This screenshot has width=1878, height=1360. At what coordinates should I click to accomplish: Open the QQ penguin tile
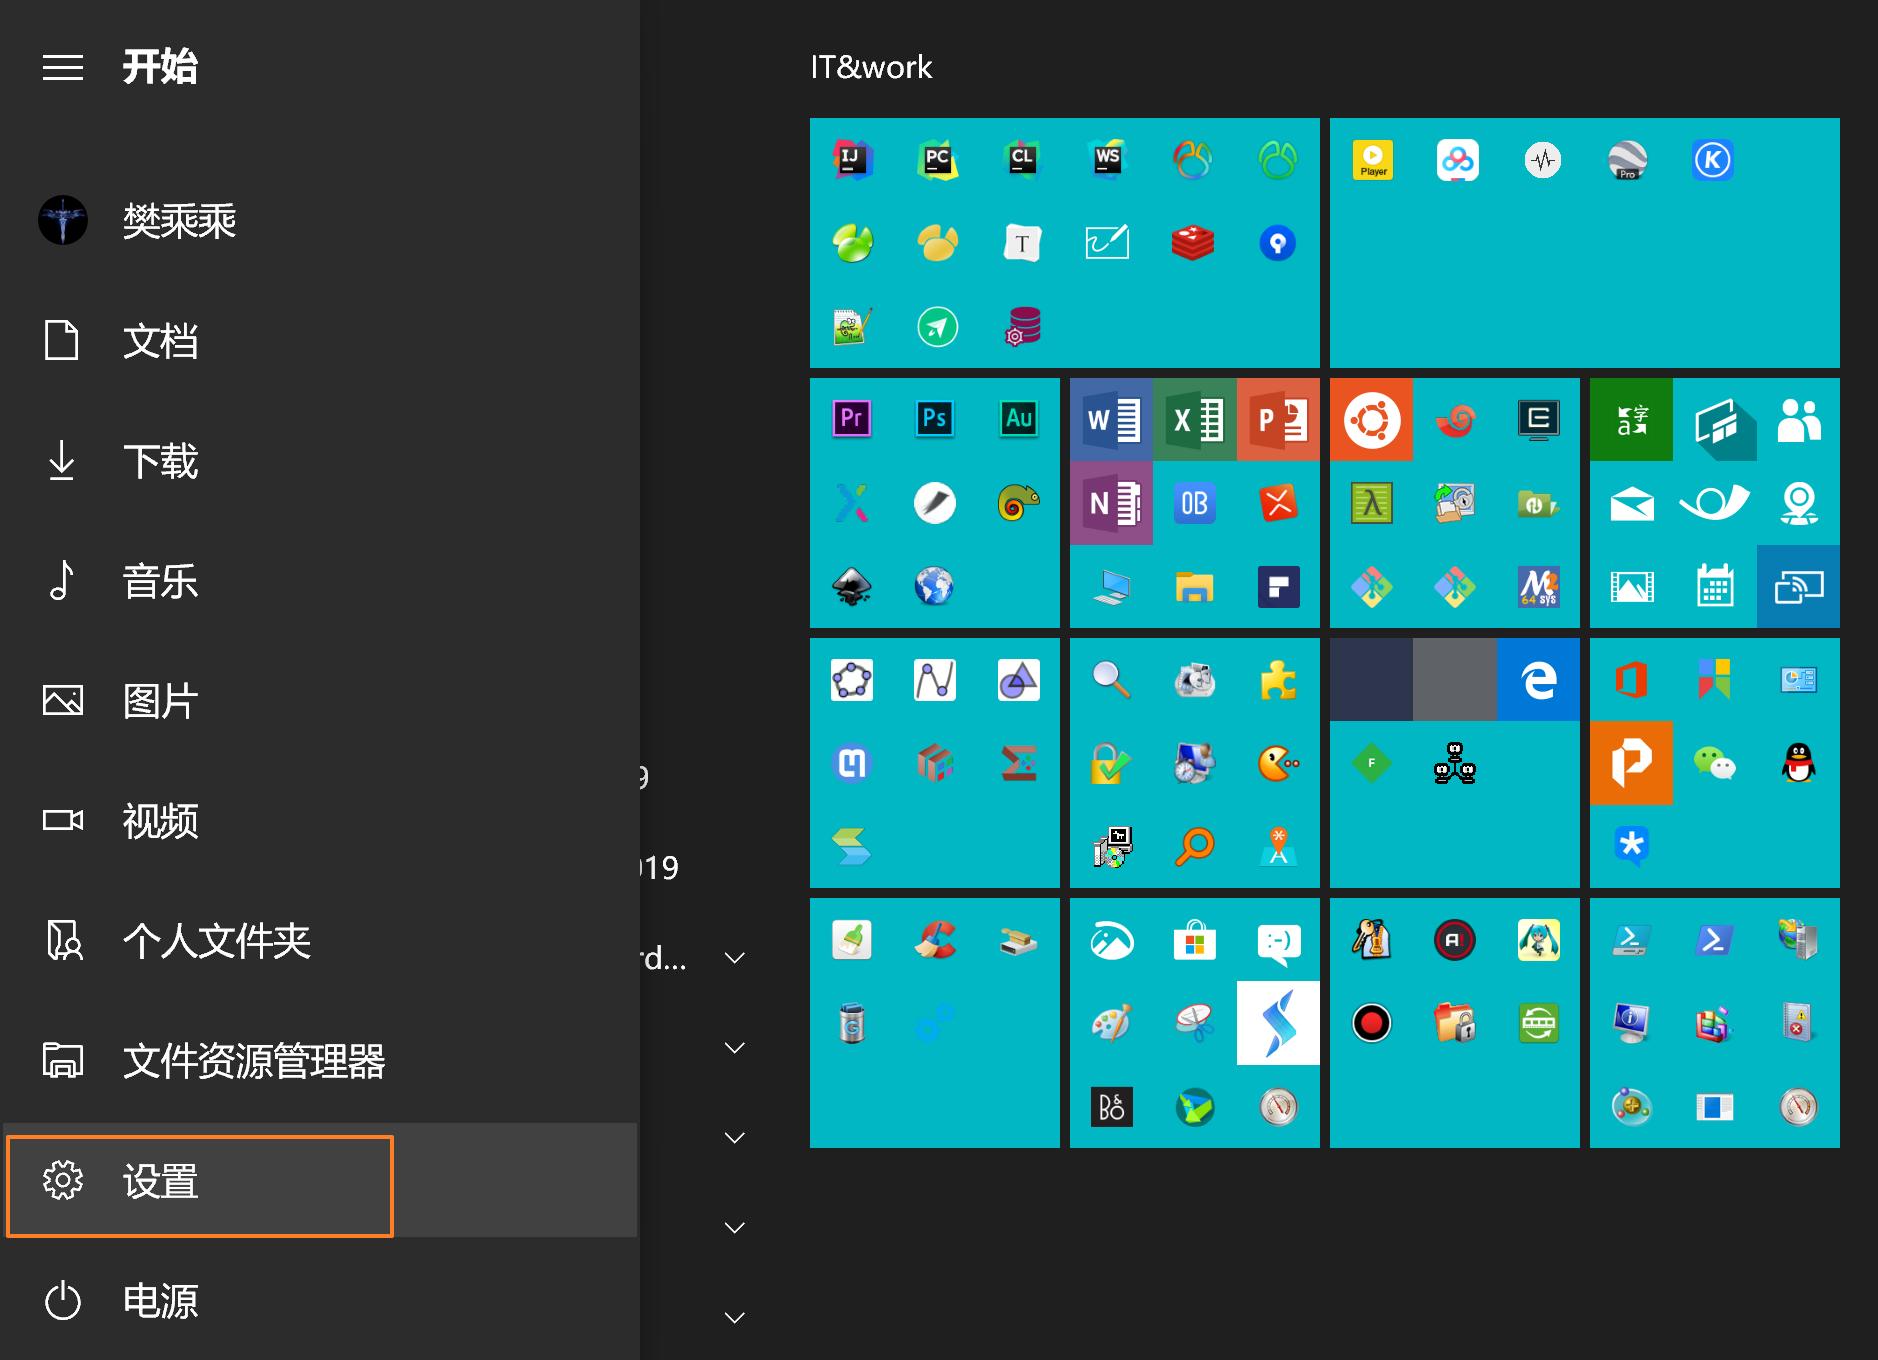[1798, 764]
